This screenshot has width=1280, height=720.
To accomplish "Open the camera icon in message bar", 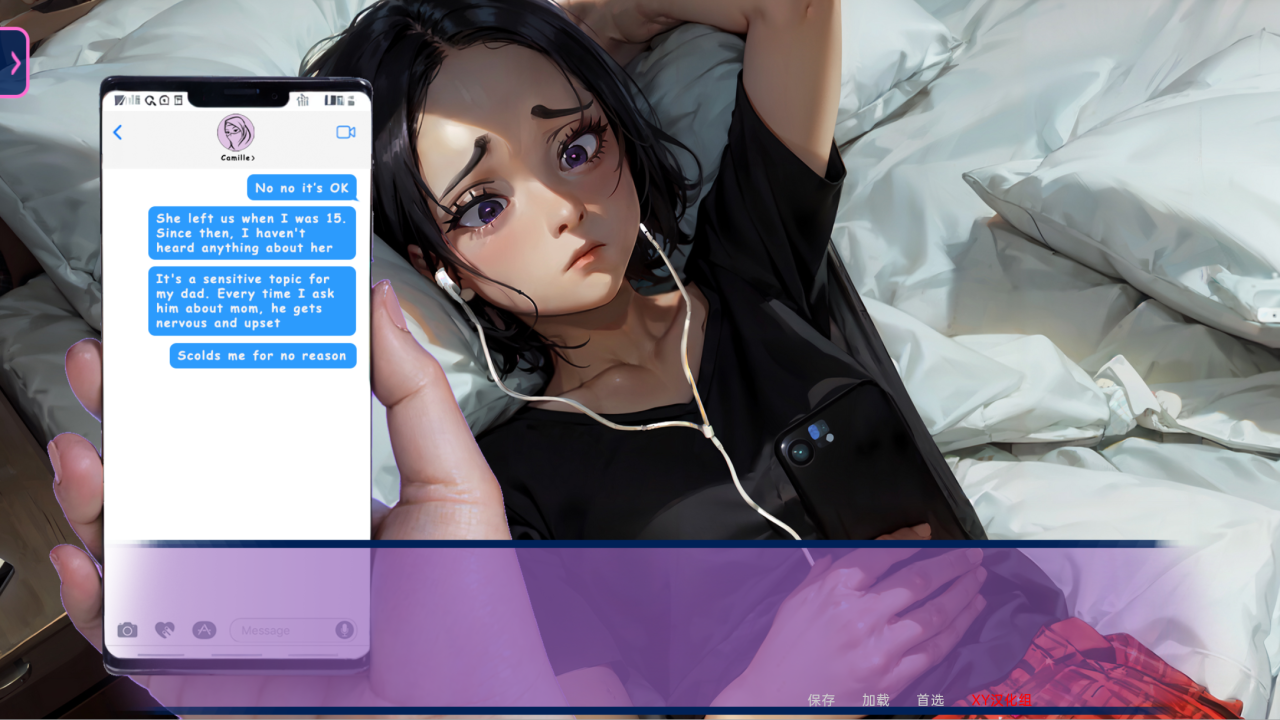I will [x=127, y=630].
